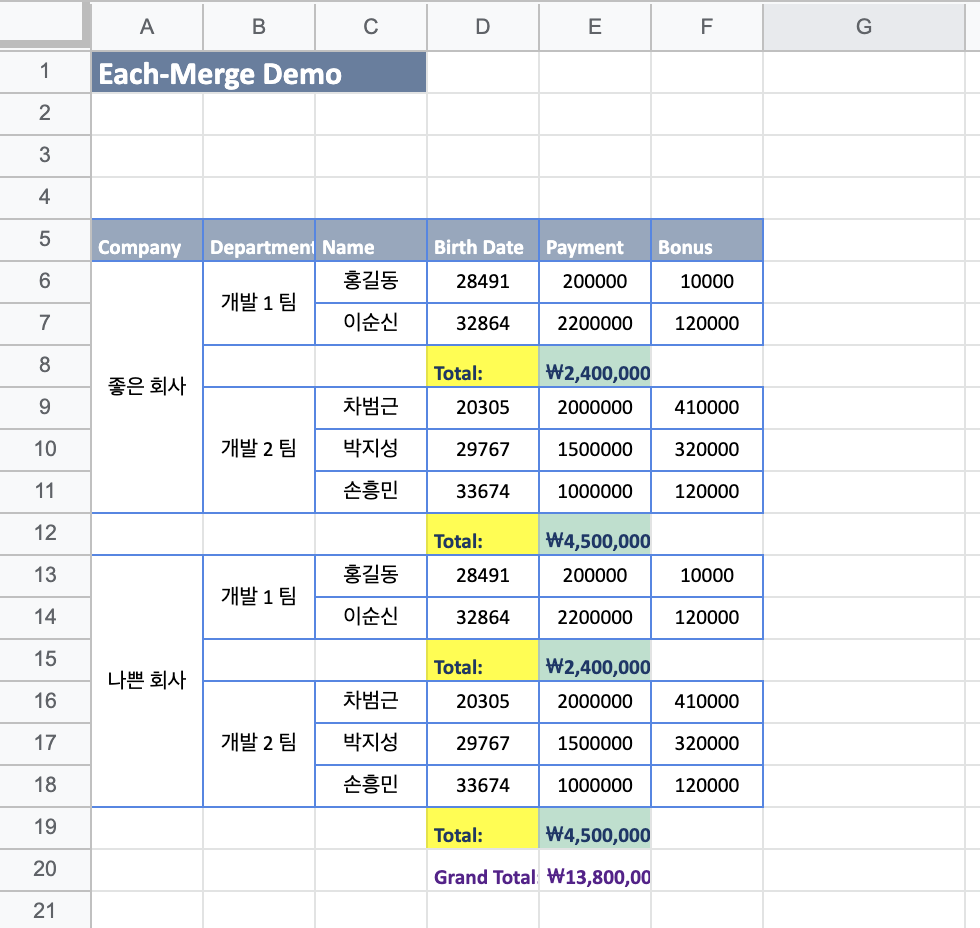
Task: Select the merged "나쁜 회사" company cell
Action: tap(146, 680)
